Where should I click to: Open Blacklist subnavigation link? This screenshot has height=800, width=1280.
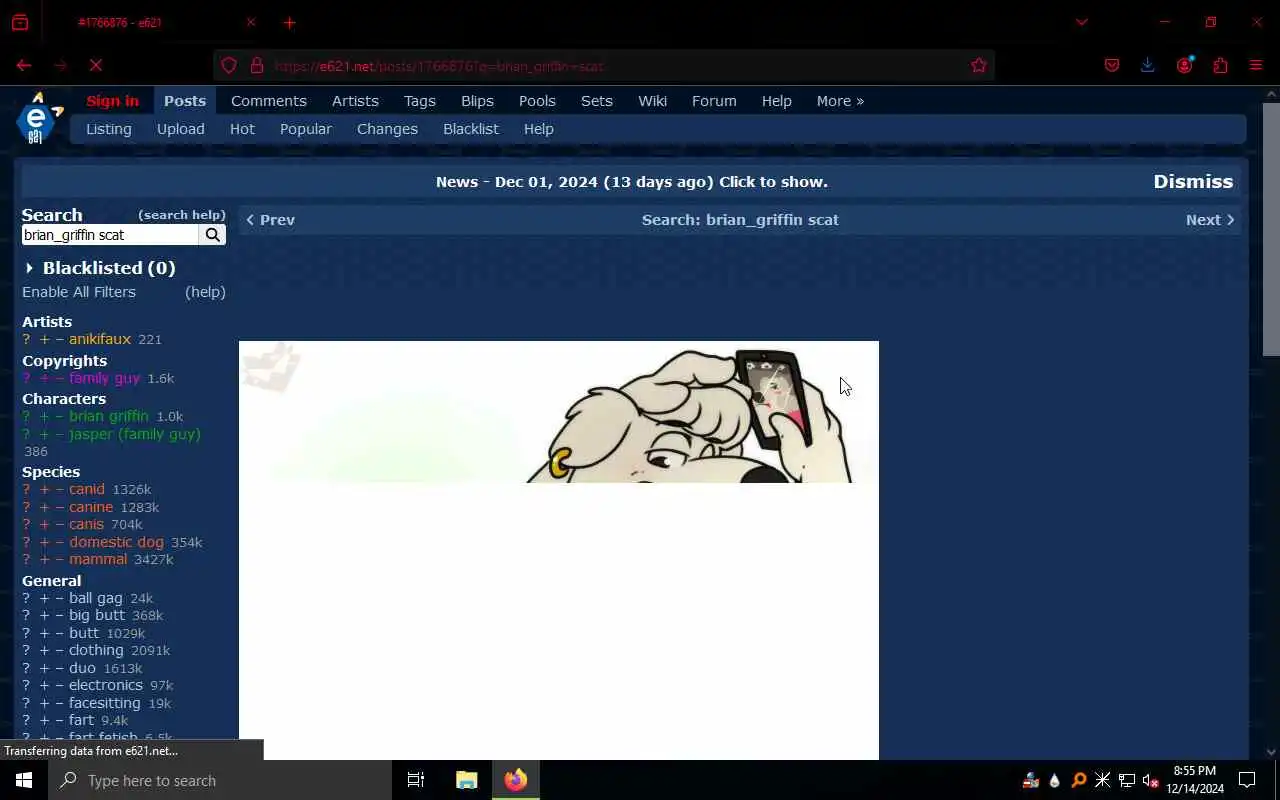click(x=471, y=129)
